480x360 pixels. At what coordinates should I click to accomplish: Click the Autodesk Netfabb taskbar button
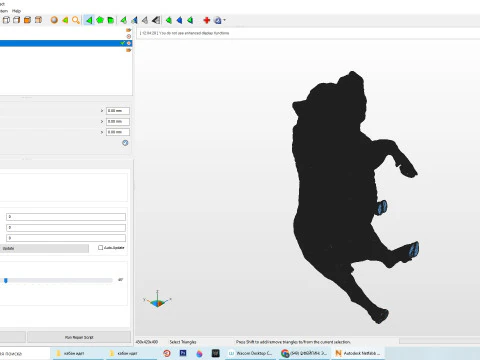click(358, 353)
